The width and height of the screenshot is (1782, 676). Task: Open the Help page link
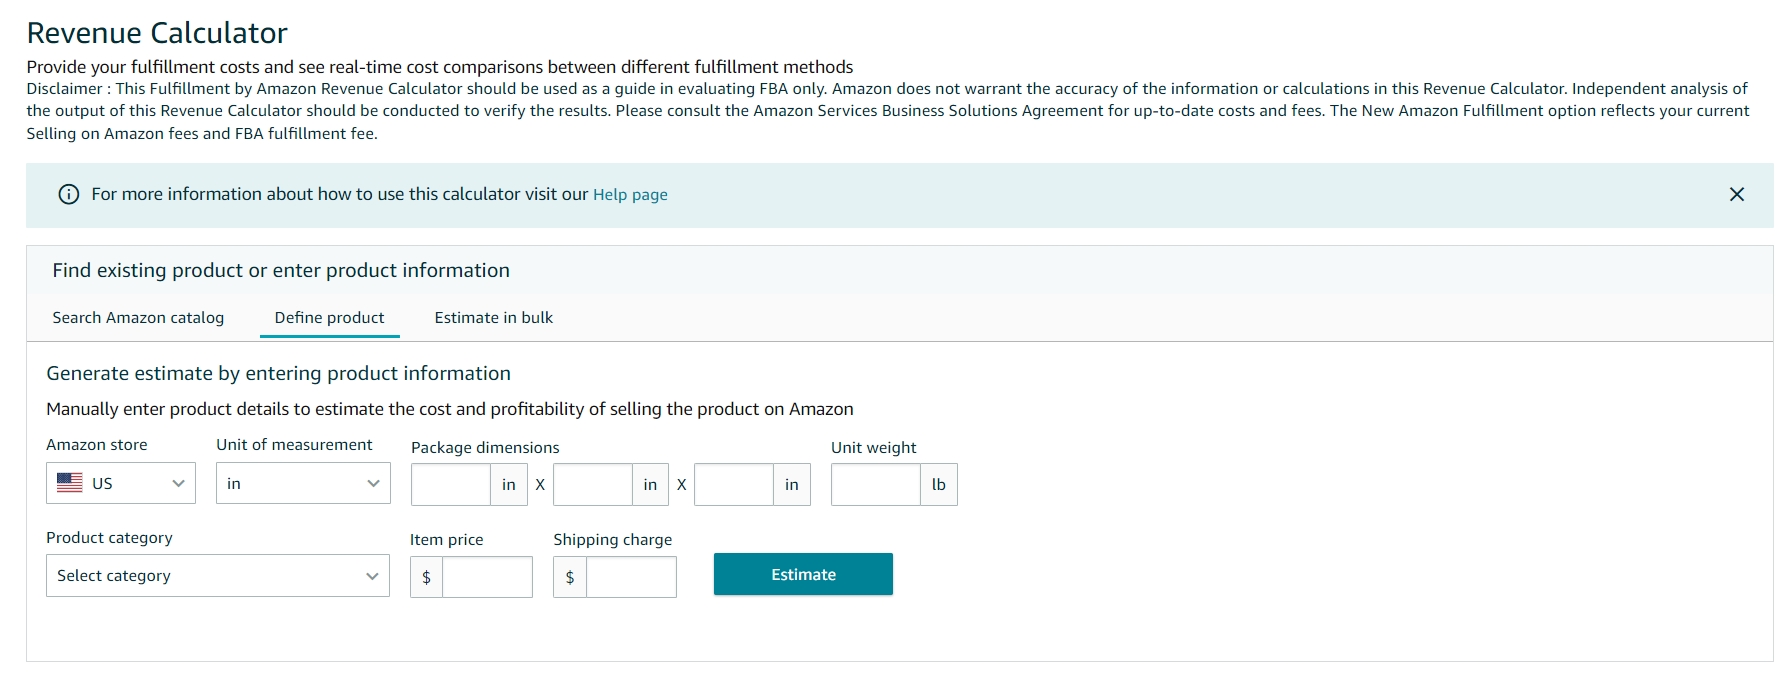[x=630, y=195]
